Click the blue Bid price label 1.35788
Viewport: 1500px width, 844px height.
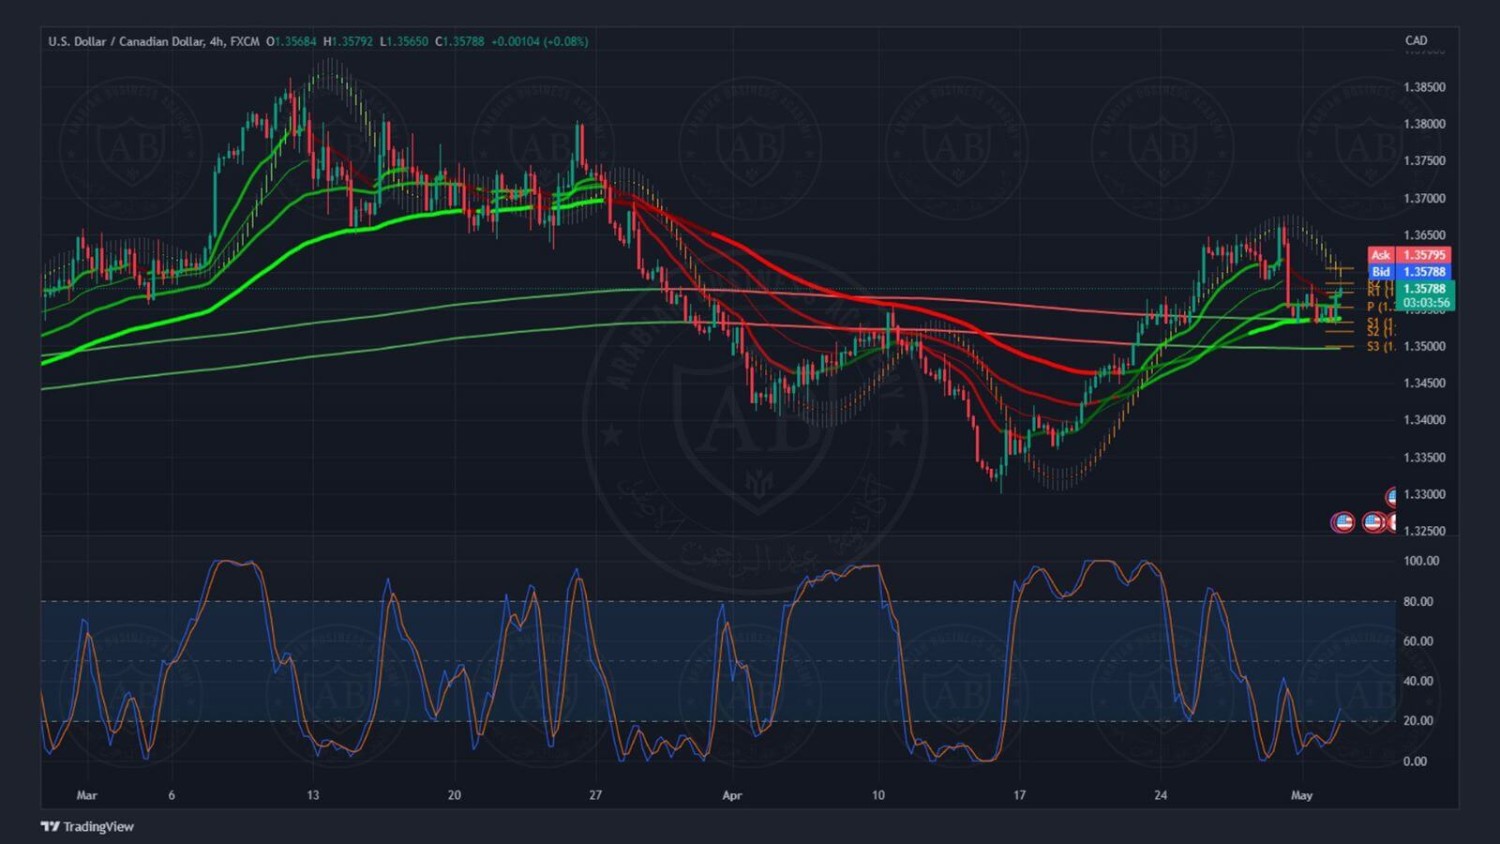point(1409,271)
